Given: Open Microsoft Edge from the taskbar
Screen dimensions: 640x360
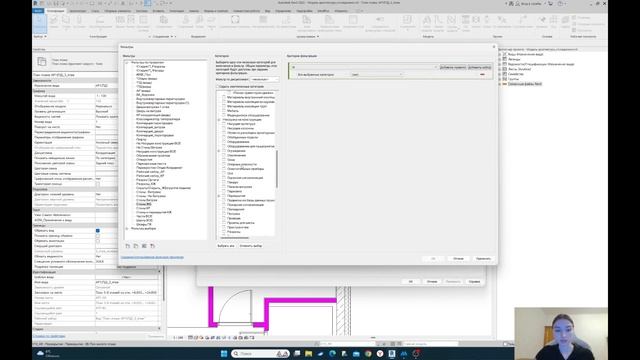Looking at the screenshot, I should tap(332, 353).
